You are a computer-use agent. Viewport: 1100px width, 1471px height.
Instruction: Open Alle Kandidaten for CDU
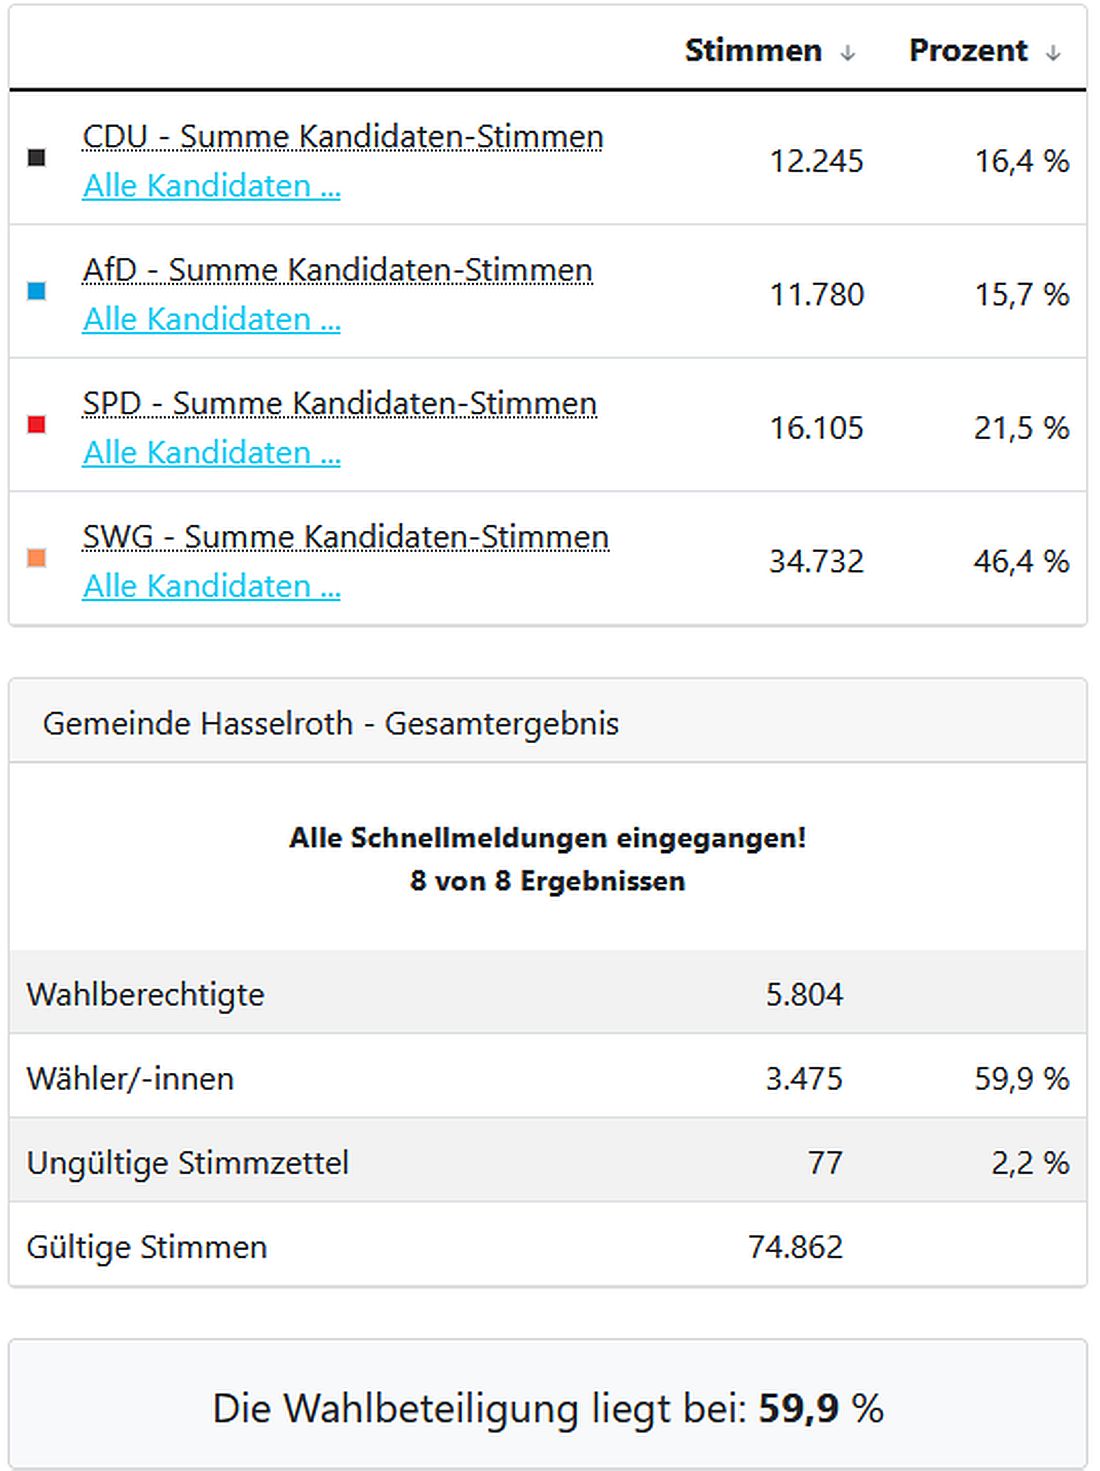211,186
